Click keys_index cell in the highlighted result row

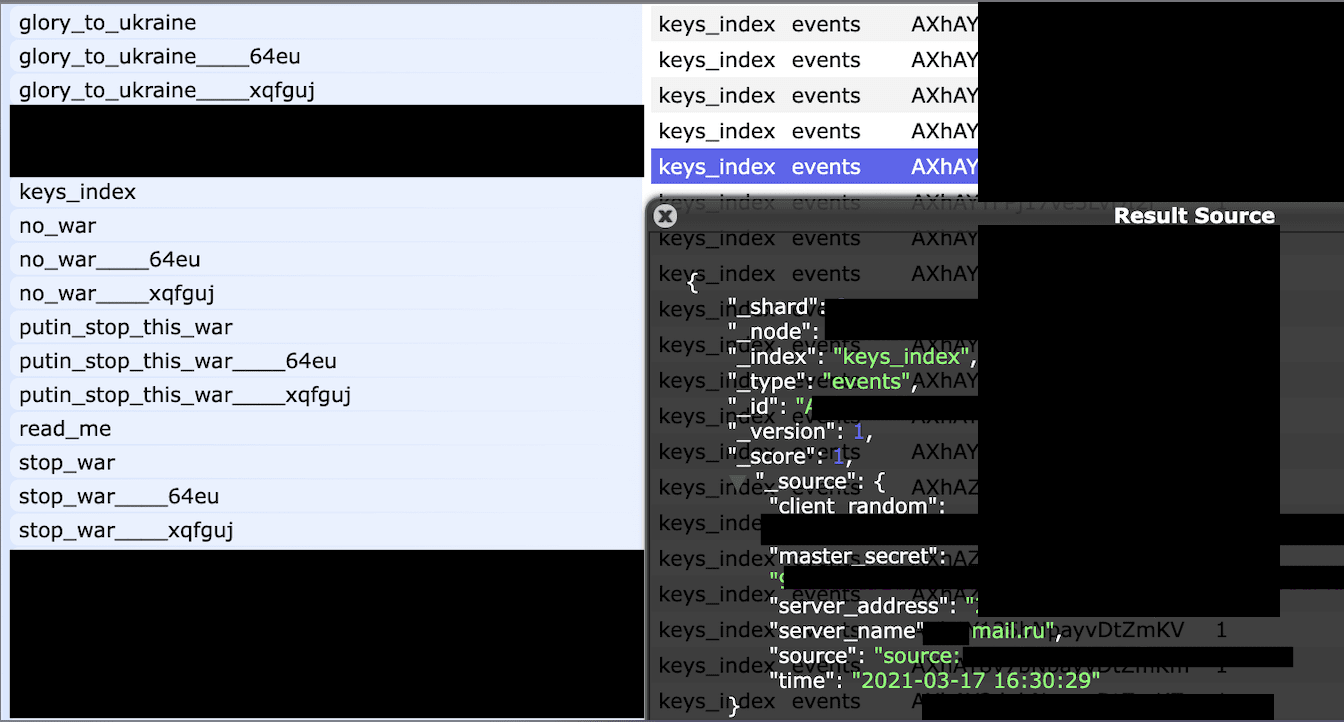[717, 167]
